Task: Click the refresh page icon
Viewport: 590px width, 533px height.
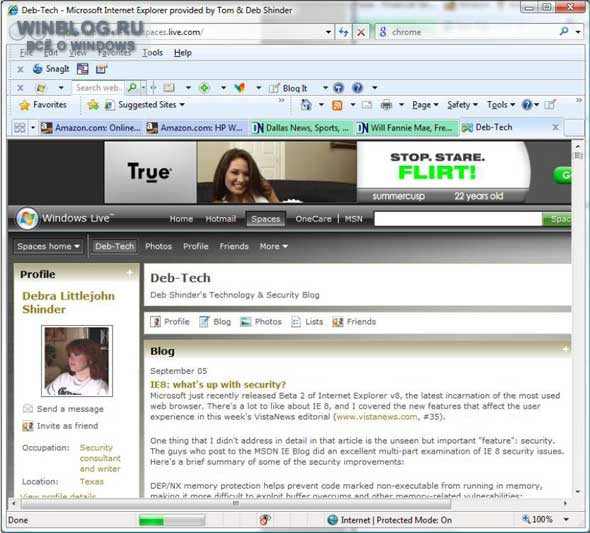Action: pyautogui.click(x=343, y=32)
